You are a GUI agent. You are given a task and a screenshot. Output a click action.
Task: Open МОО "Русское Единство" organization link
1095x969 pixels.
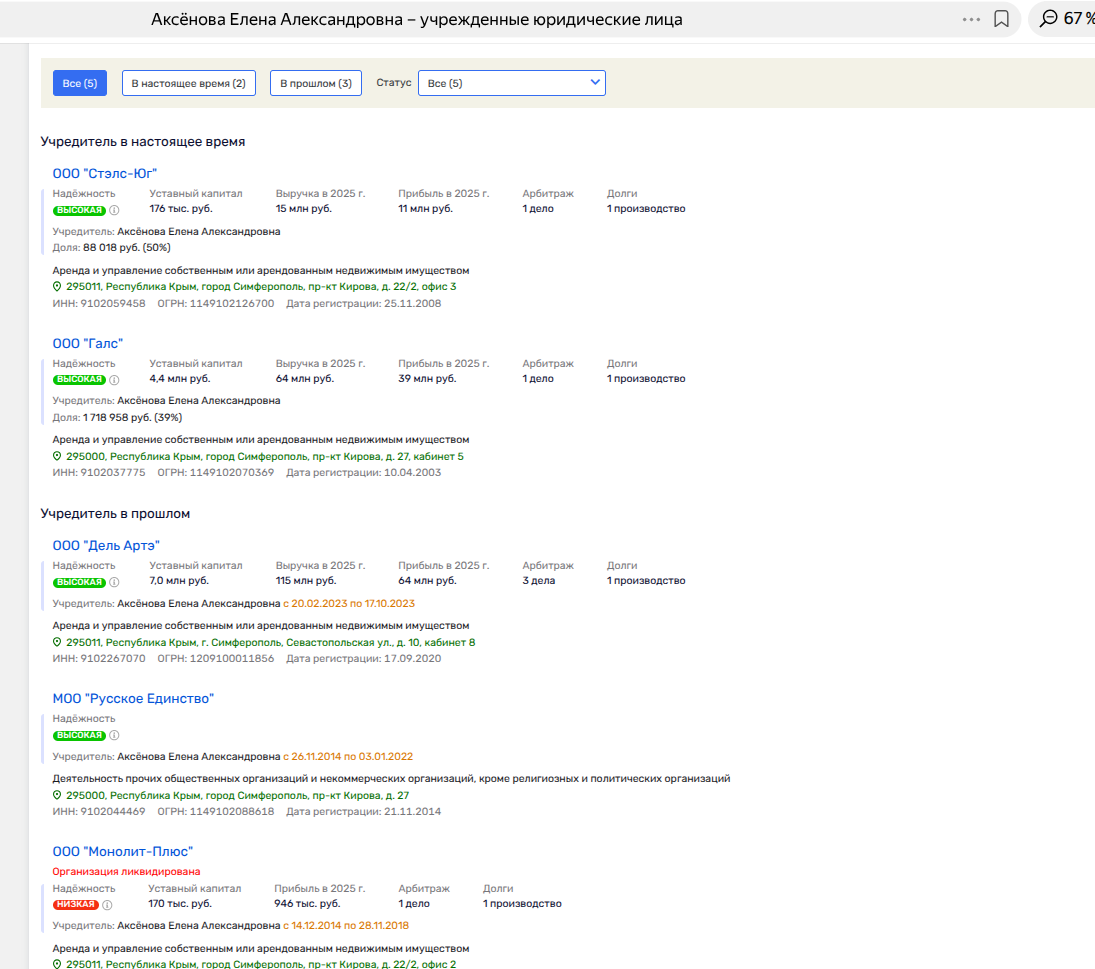pos(133,698)
